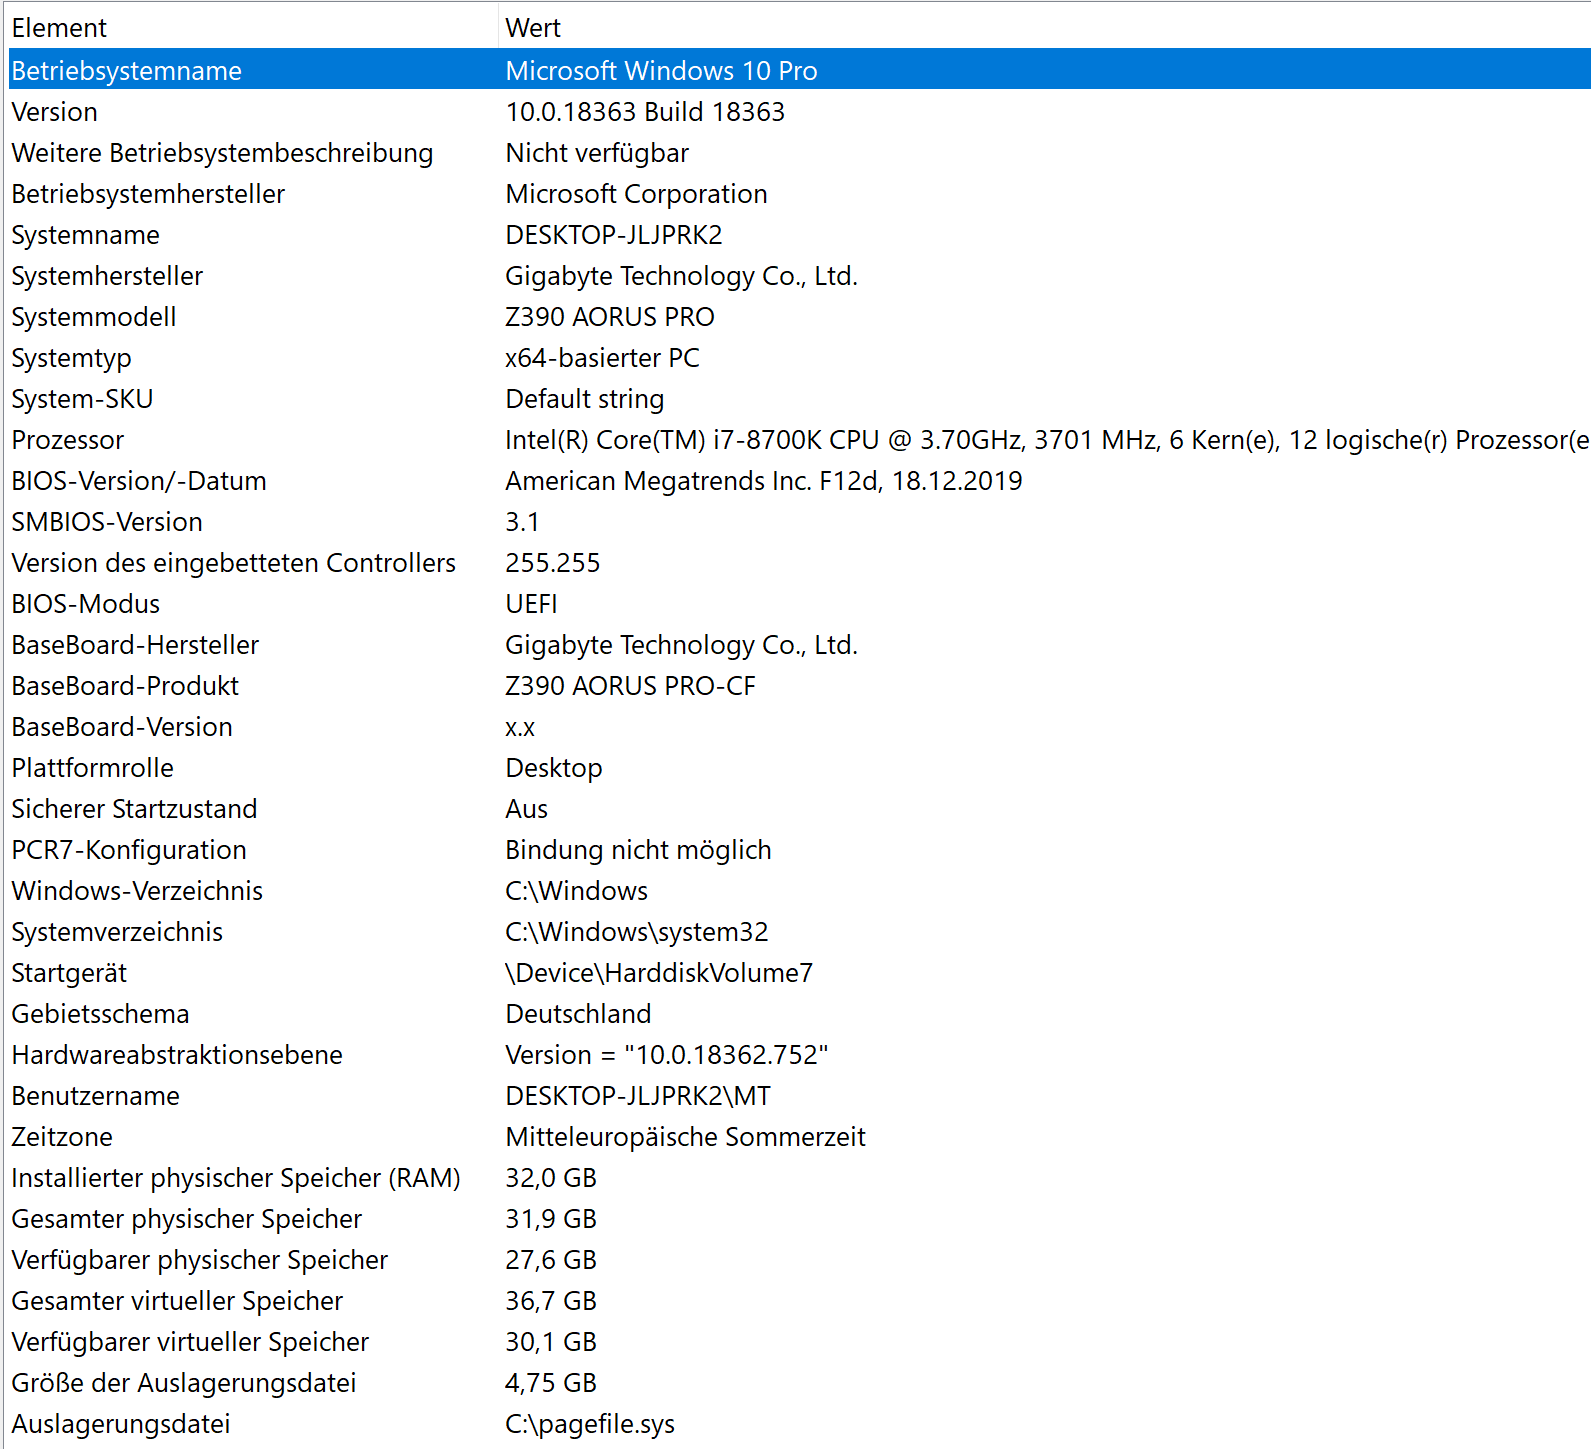Viewport: 1591px width, 1449px height.
Task: Click the 'Aus' value
Action: (526, 809)
